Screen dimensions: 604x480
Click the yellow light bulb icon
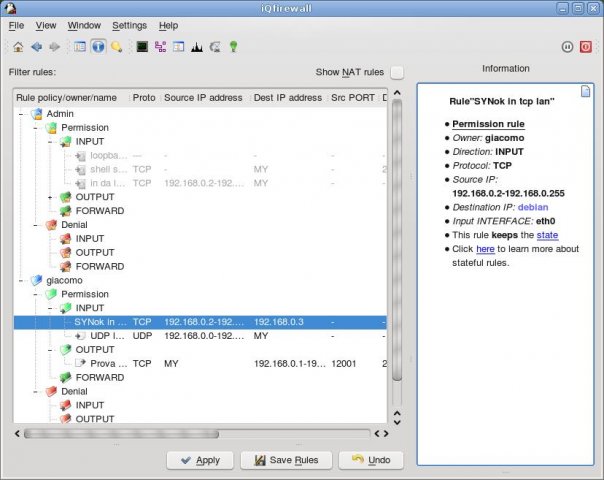coord(116,47)
